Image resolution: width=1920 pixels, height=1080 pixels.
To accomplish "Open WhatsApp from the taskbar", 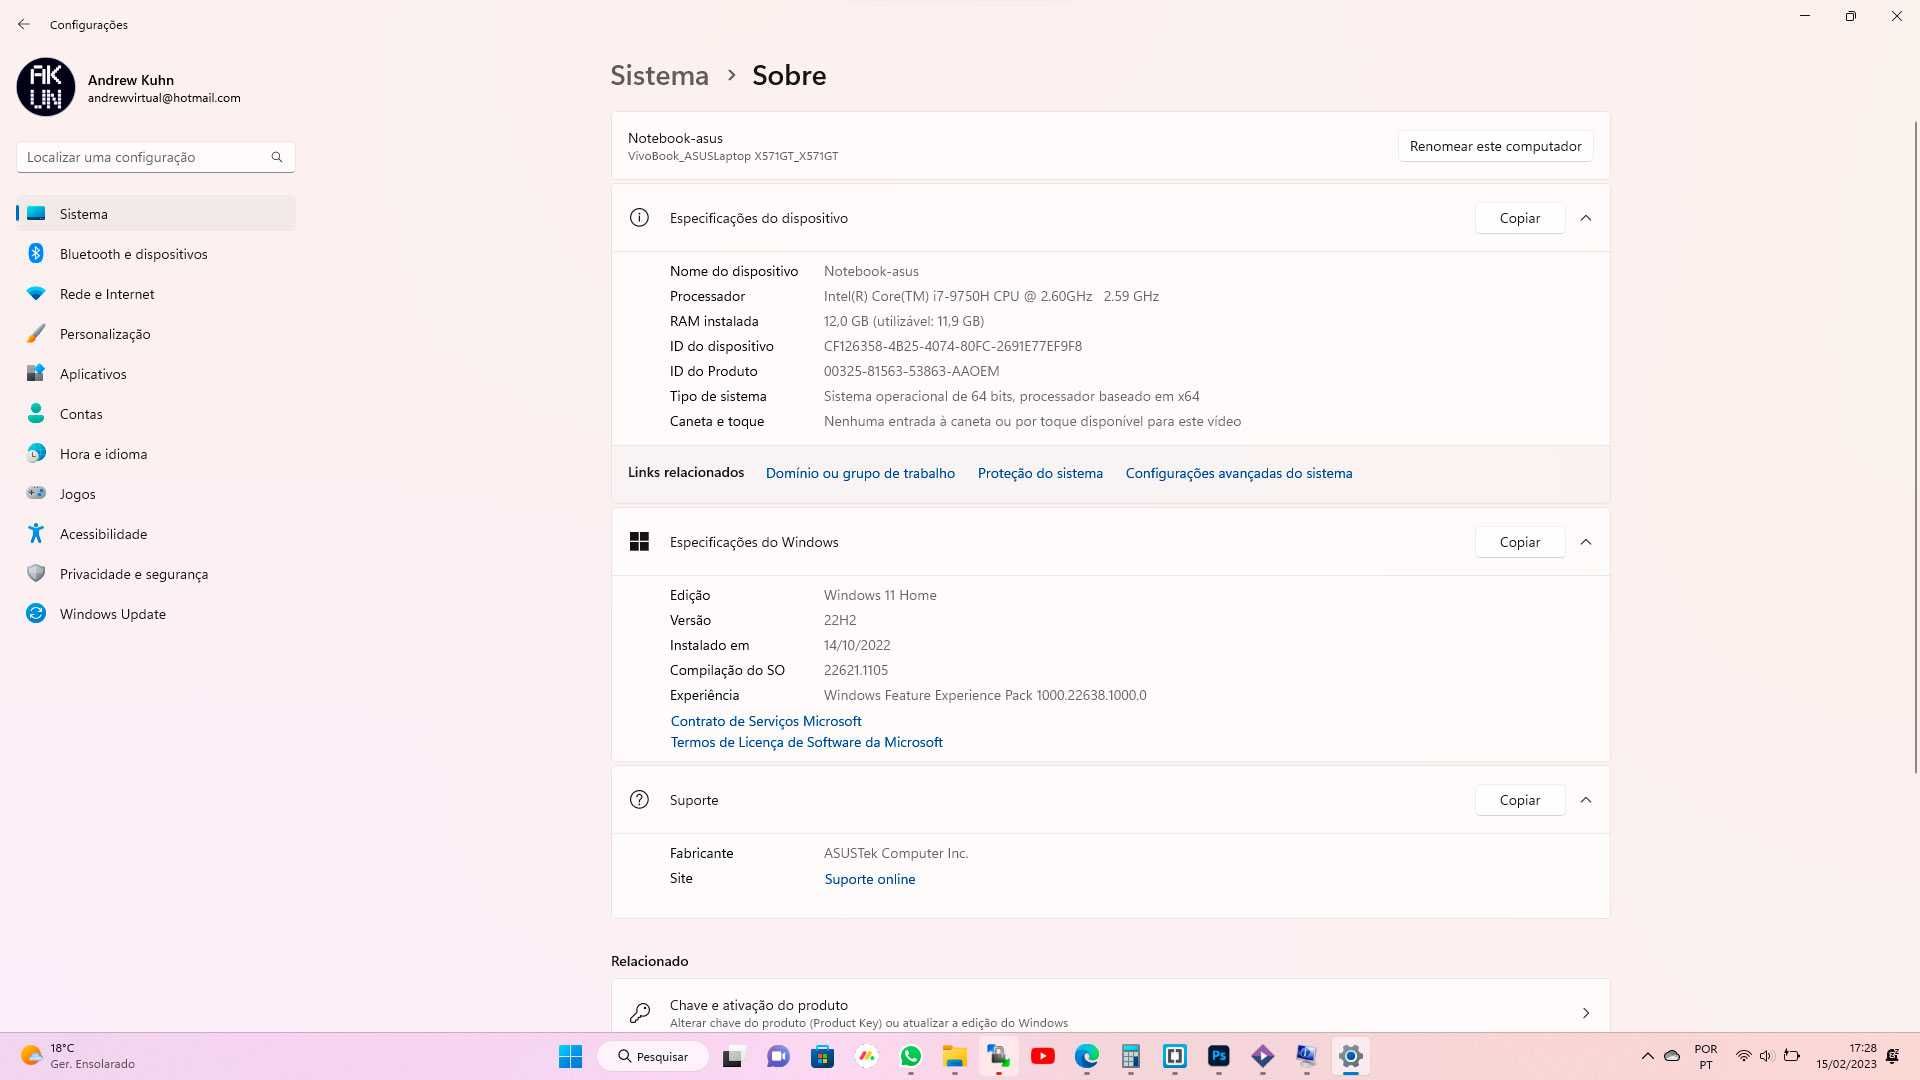I will [x=910, y=1056].
